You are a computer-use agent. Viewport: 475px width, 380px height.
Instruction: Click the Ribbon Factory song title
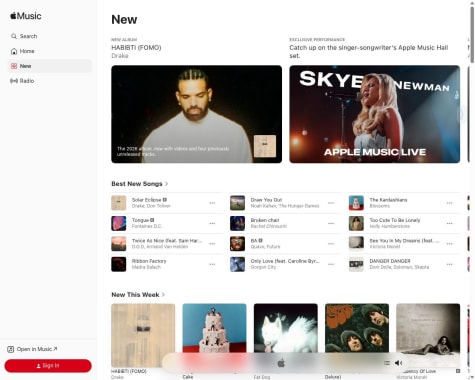(x=149, y=261)
